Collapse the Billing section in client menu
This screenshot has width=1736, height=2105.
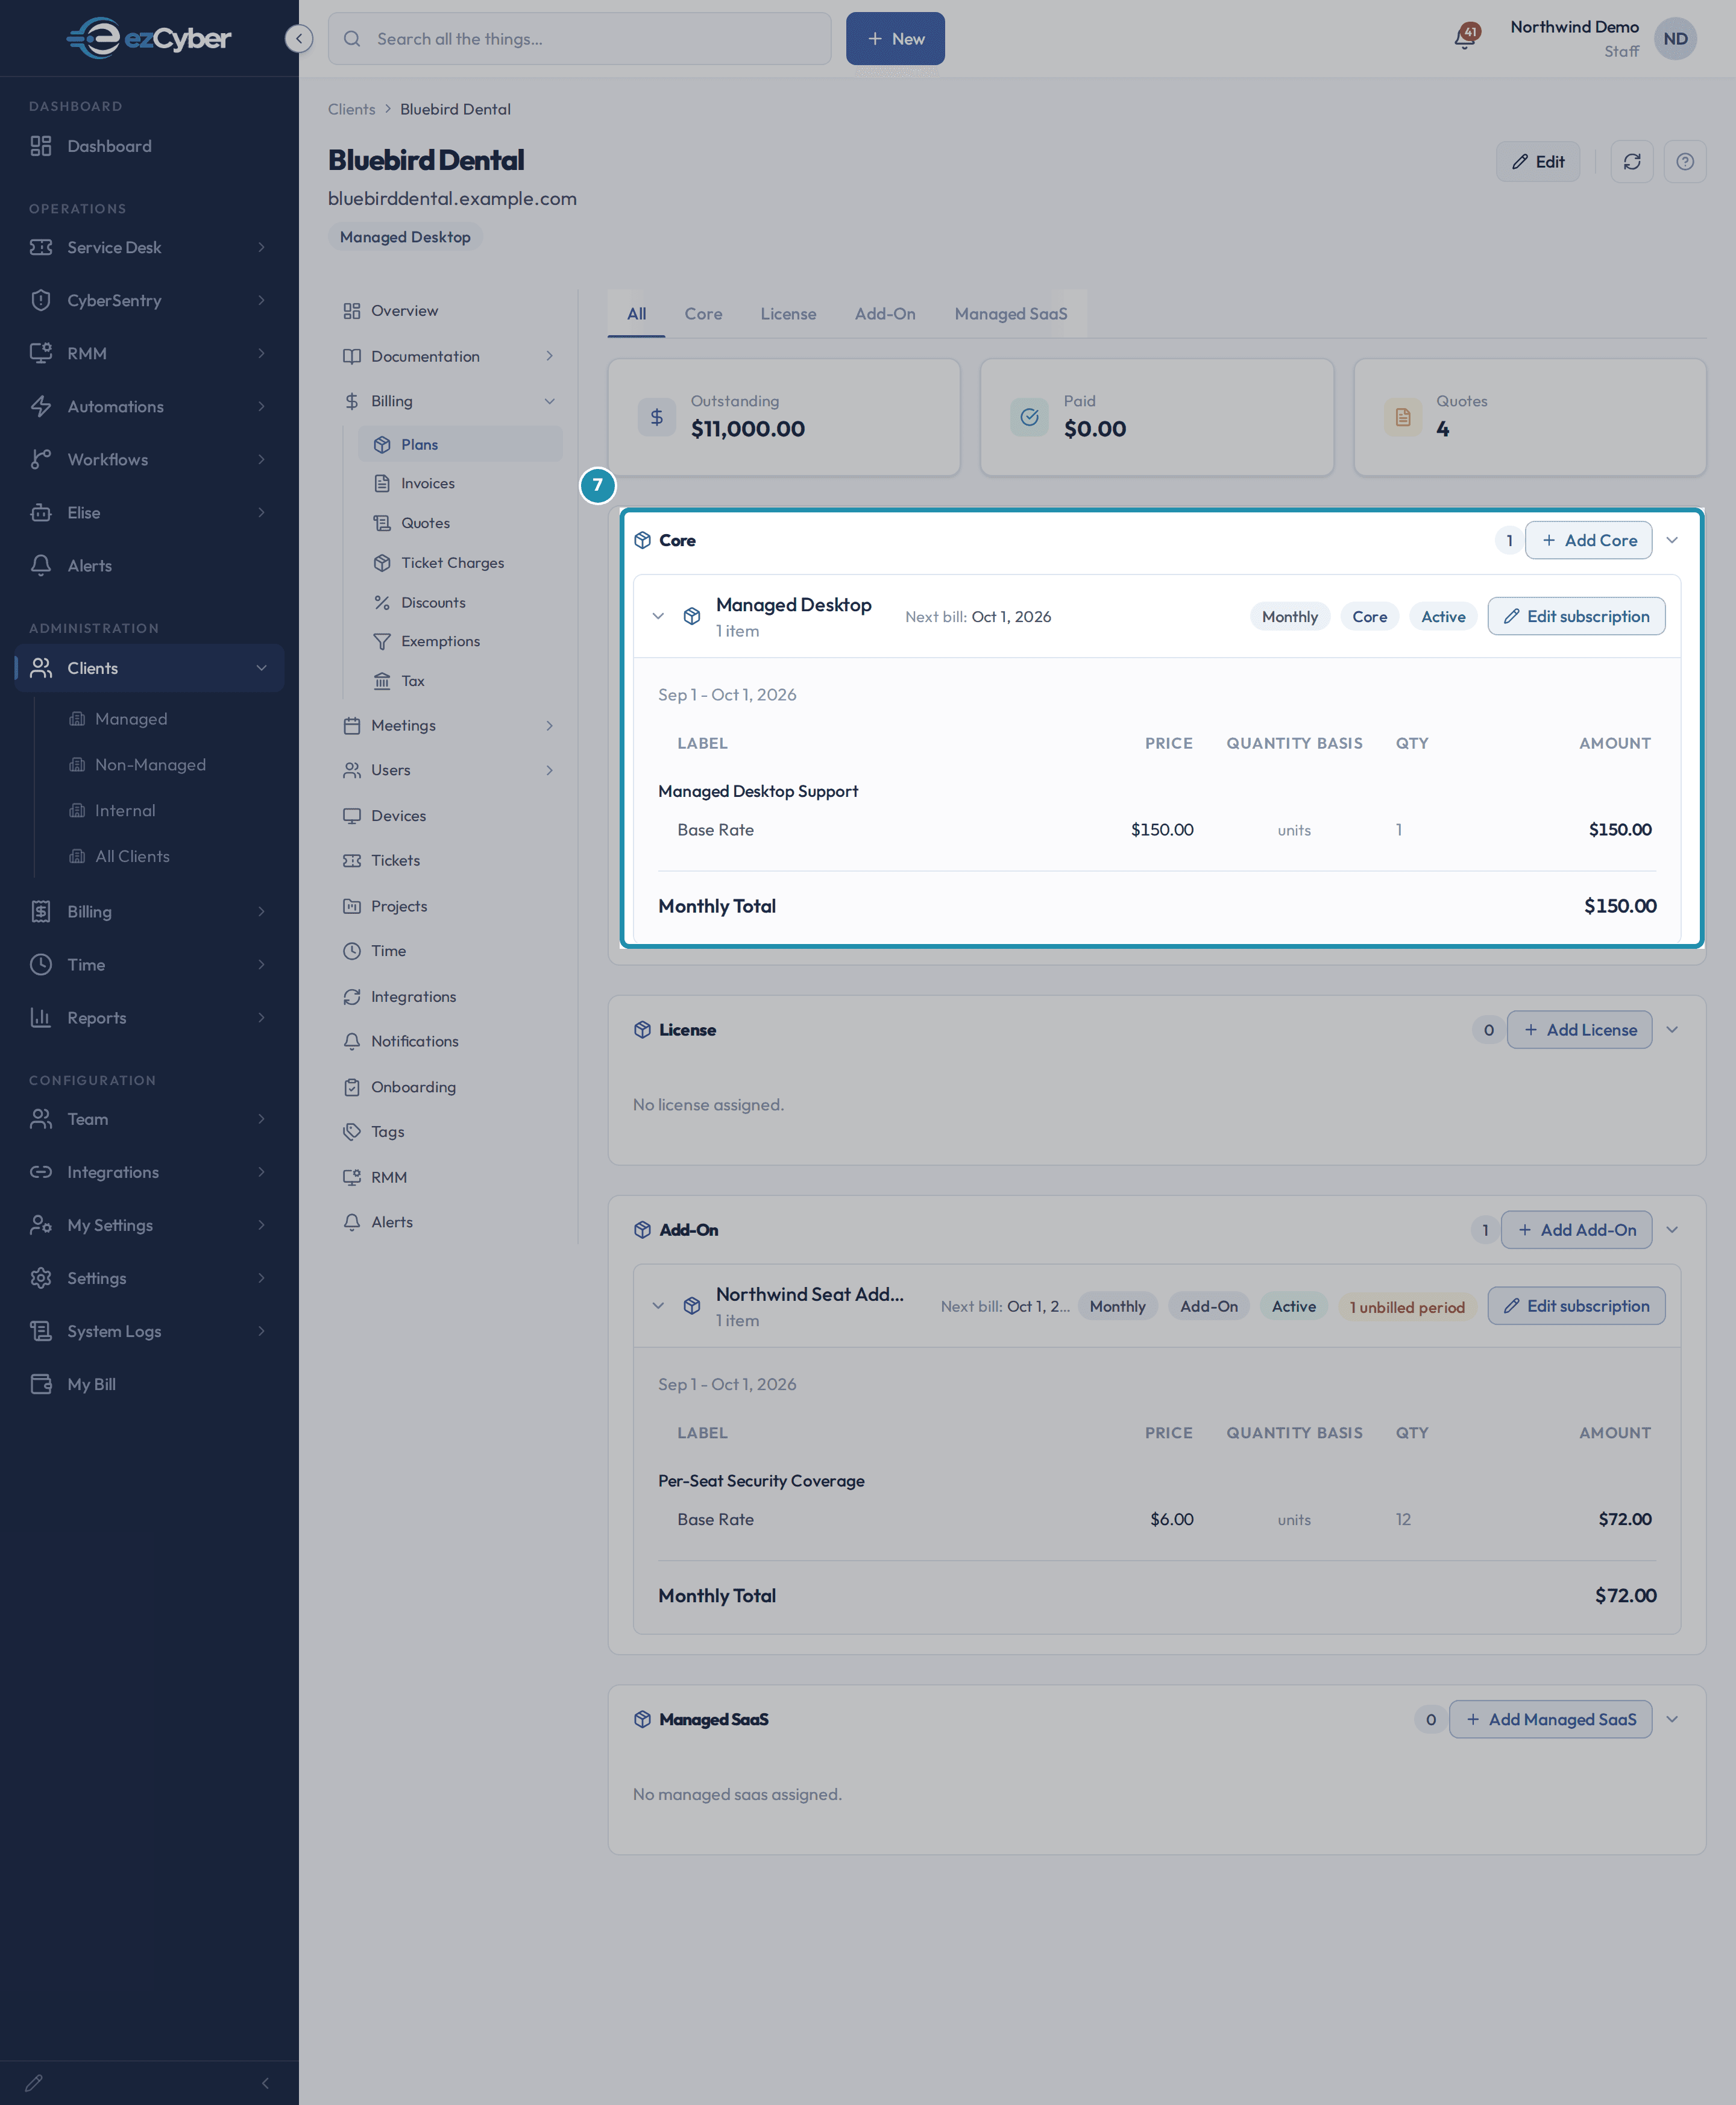click(x=448, y=401)
